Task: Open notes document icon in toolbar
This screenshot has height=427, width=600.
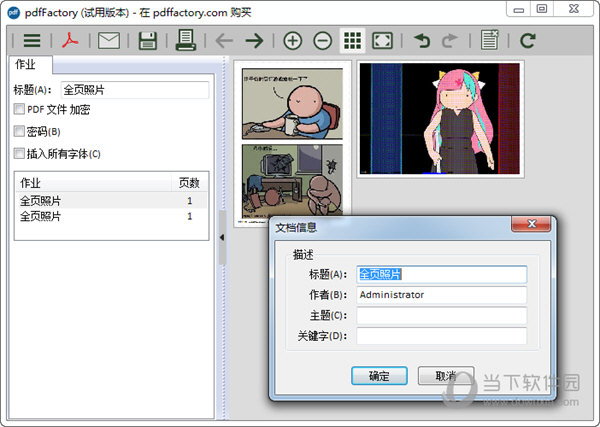Action: coord(489,40)
